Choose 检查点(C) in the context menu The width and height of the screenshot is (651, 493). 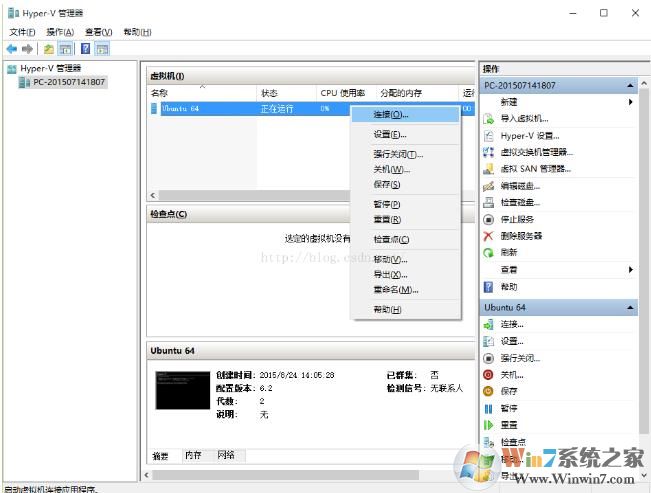[x=406, y=240]
